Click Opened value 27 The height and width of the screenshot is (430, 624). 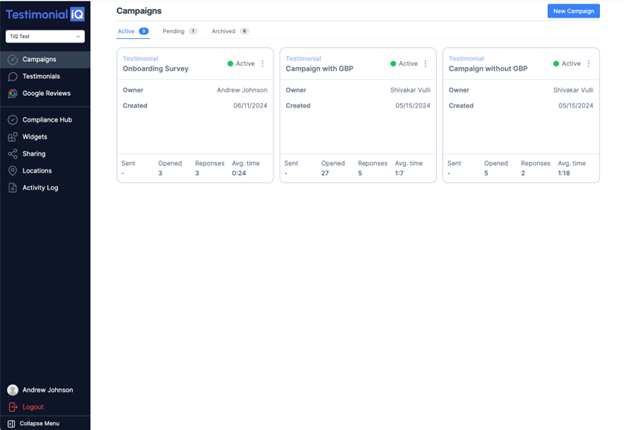325,173
